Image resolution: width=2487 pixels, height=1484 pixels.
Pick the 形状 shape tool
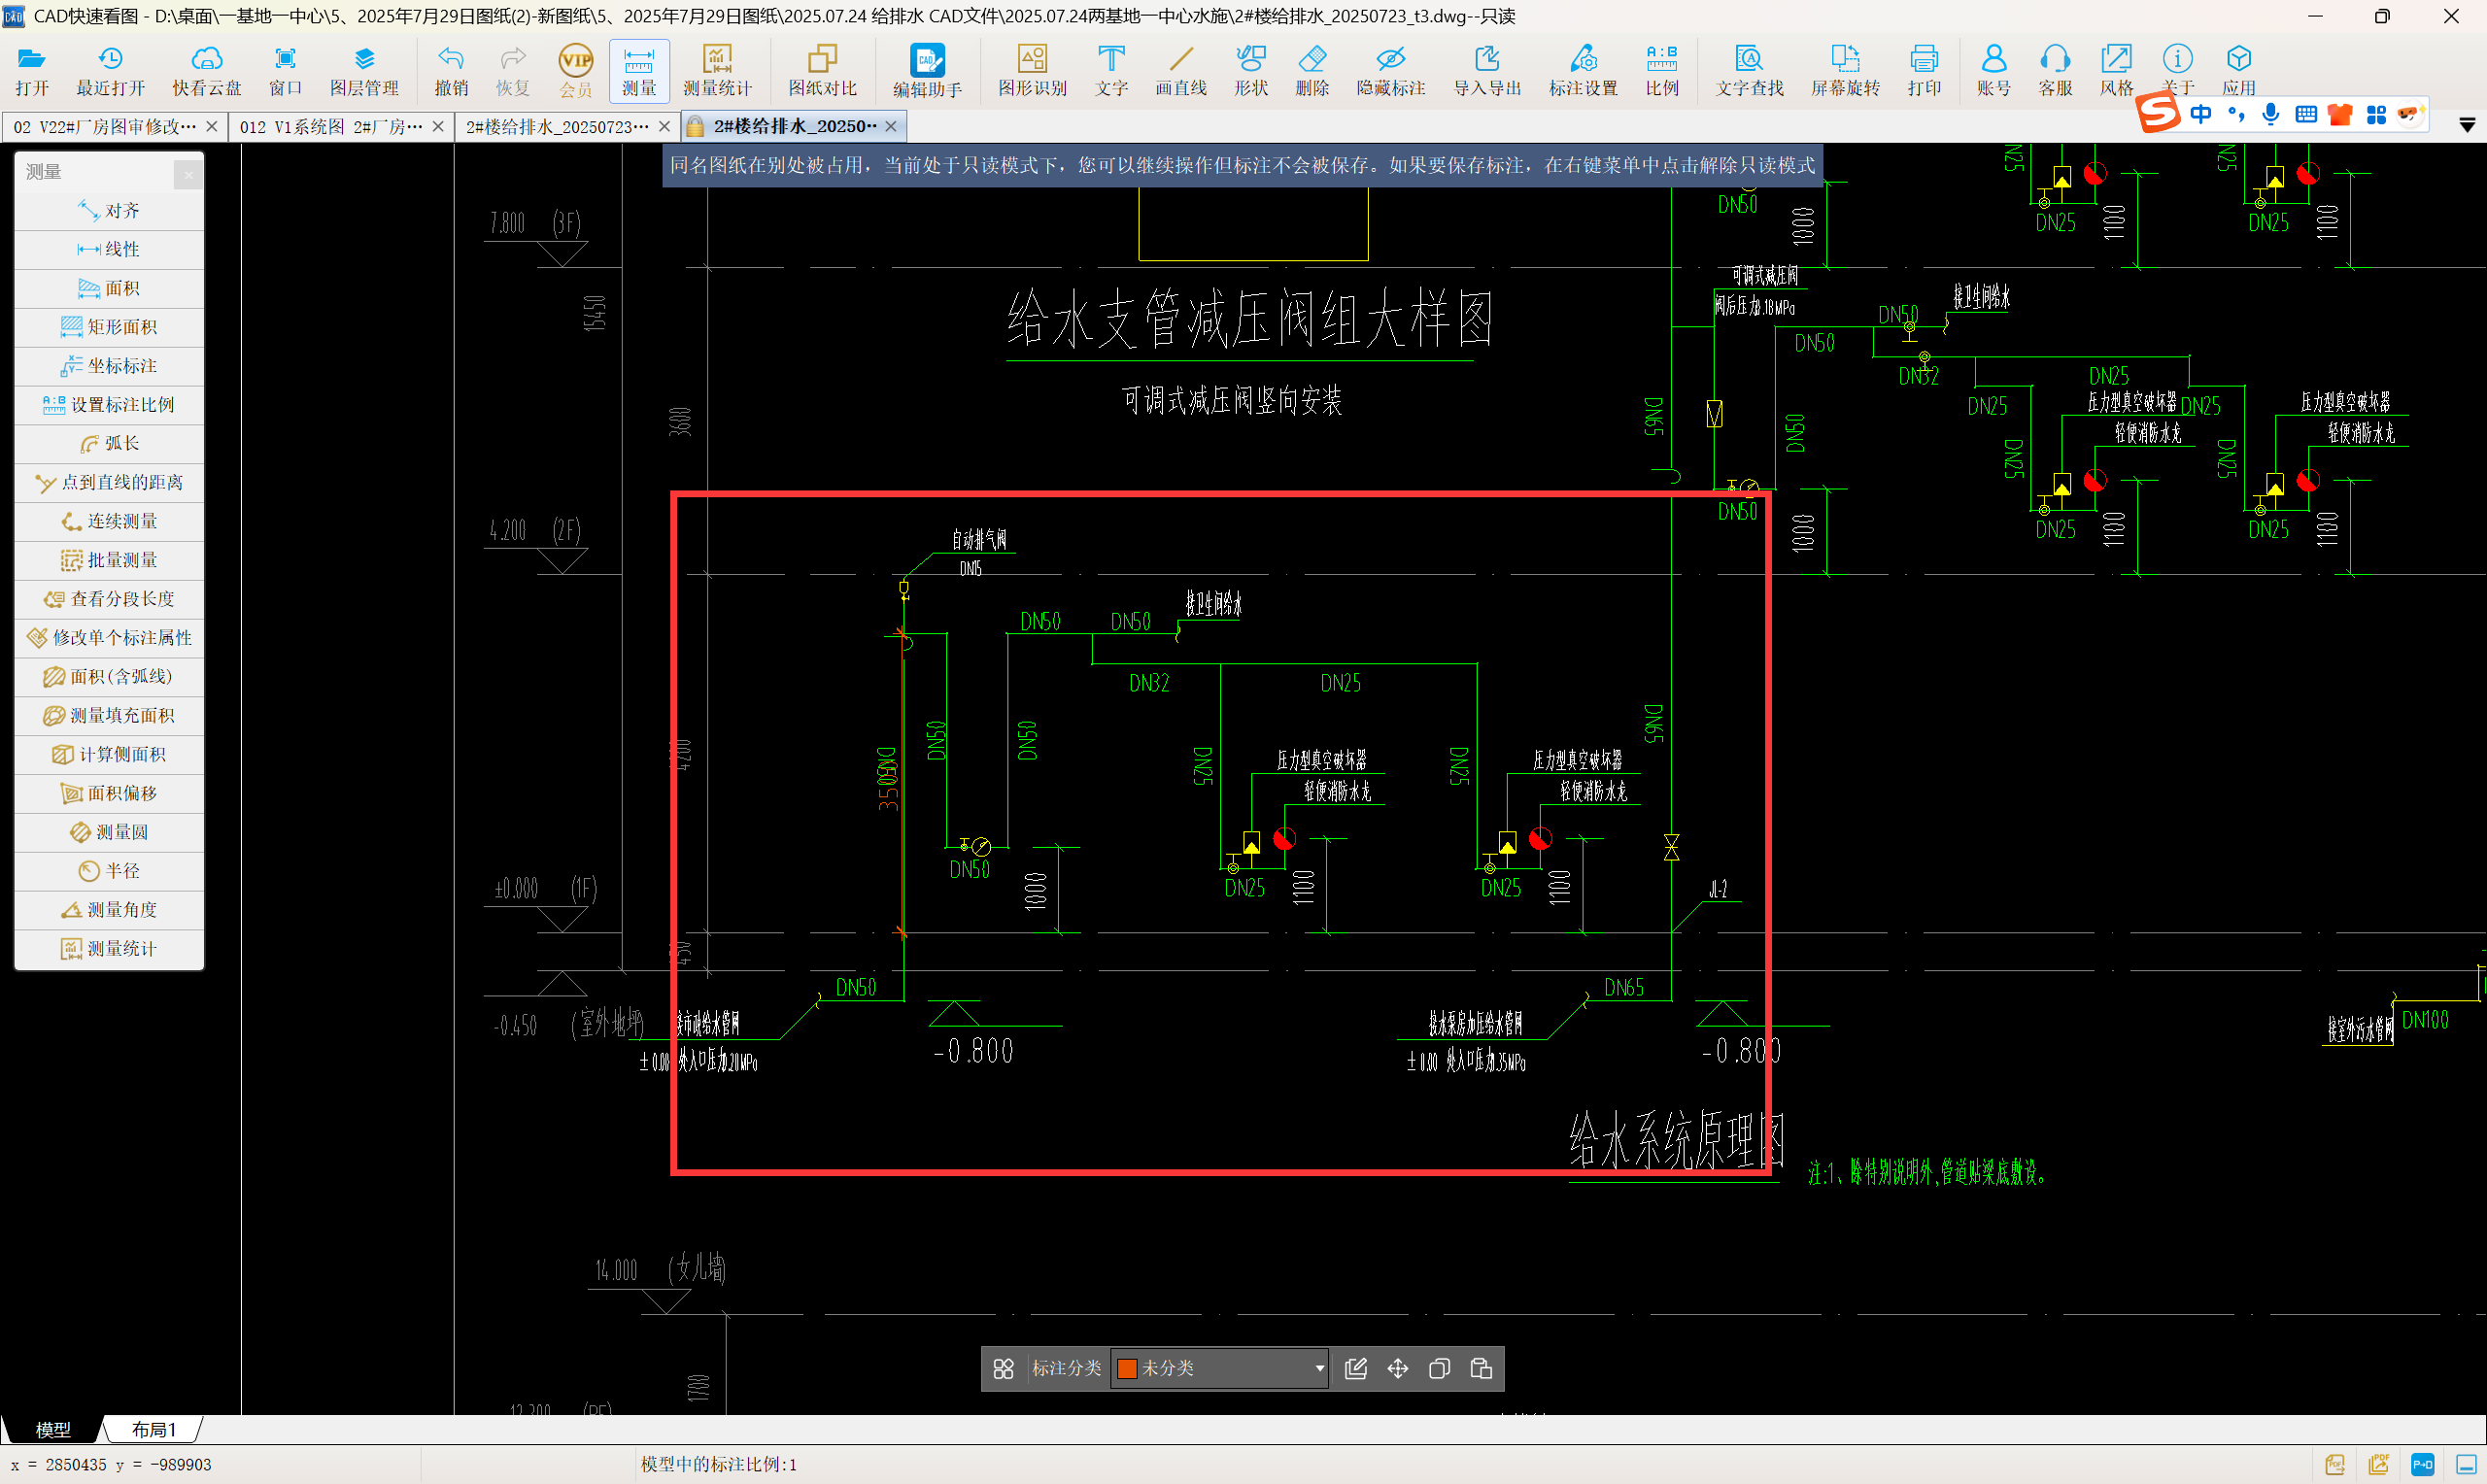(1251, 71)
